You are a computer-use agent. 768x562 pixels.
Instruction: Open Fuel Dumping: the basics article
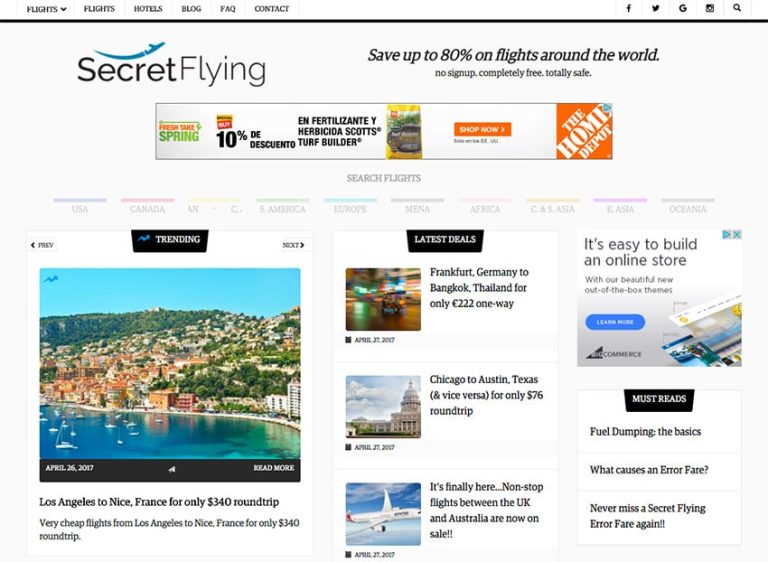coord(645,432)
